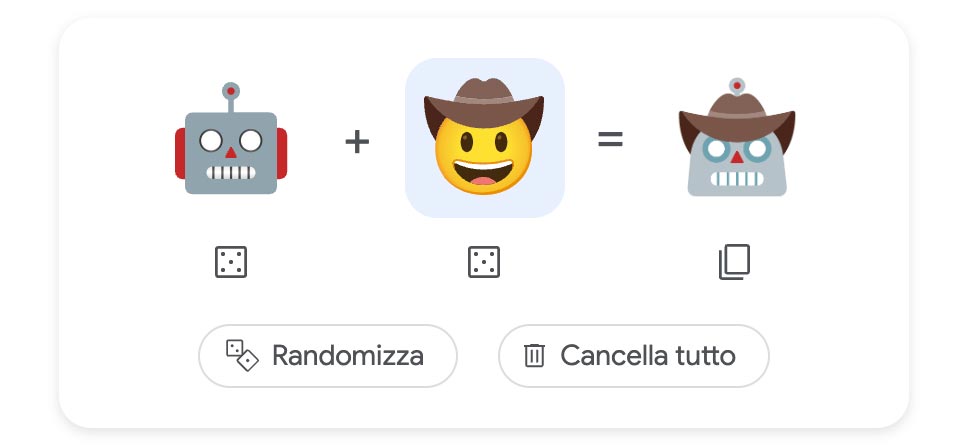Click the Randomizza button label
This screenshot has height=448, width=980.
tap(348, 356)
